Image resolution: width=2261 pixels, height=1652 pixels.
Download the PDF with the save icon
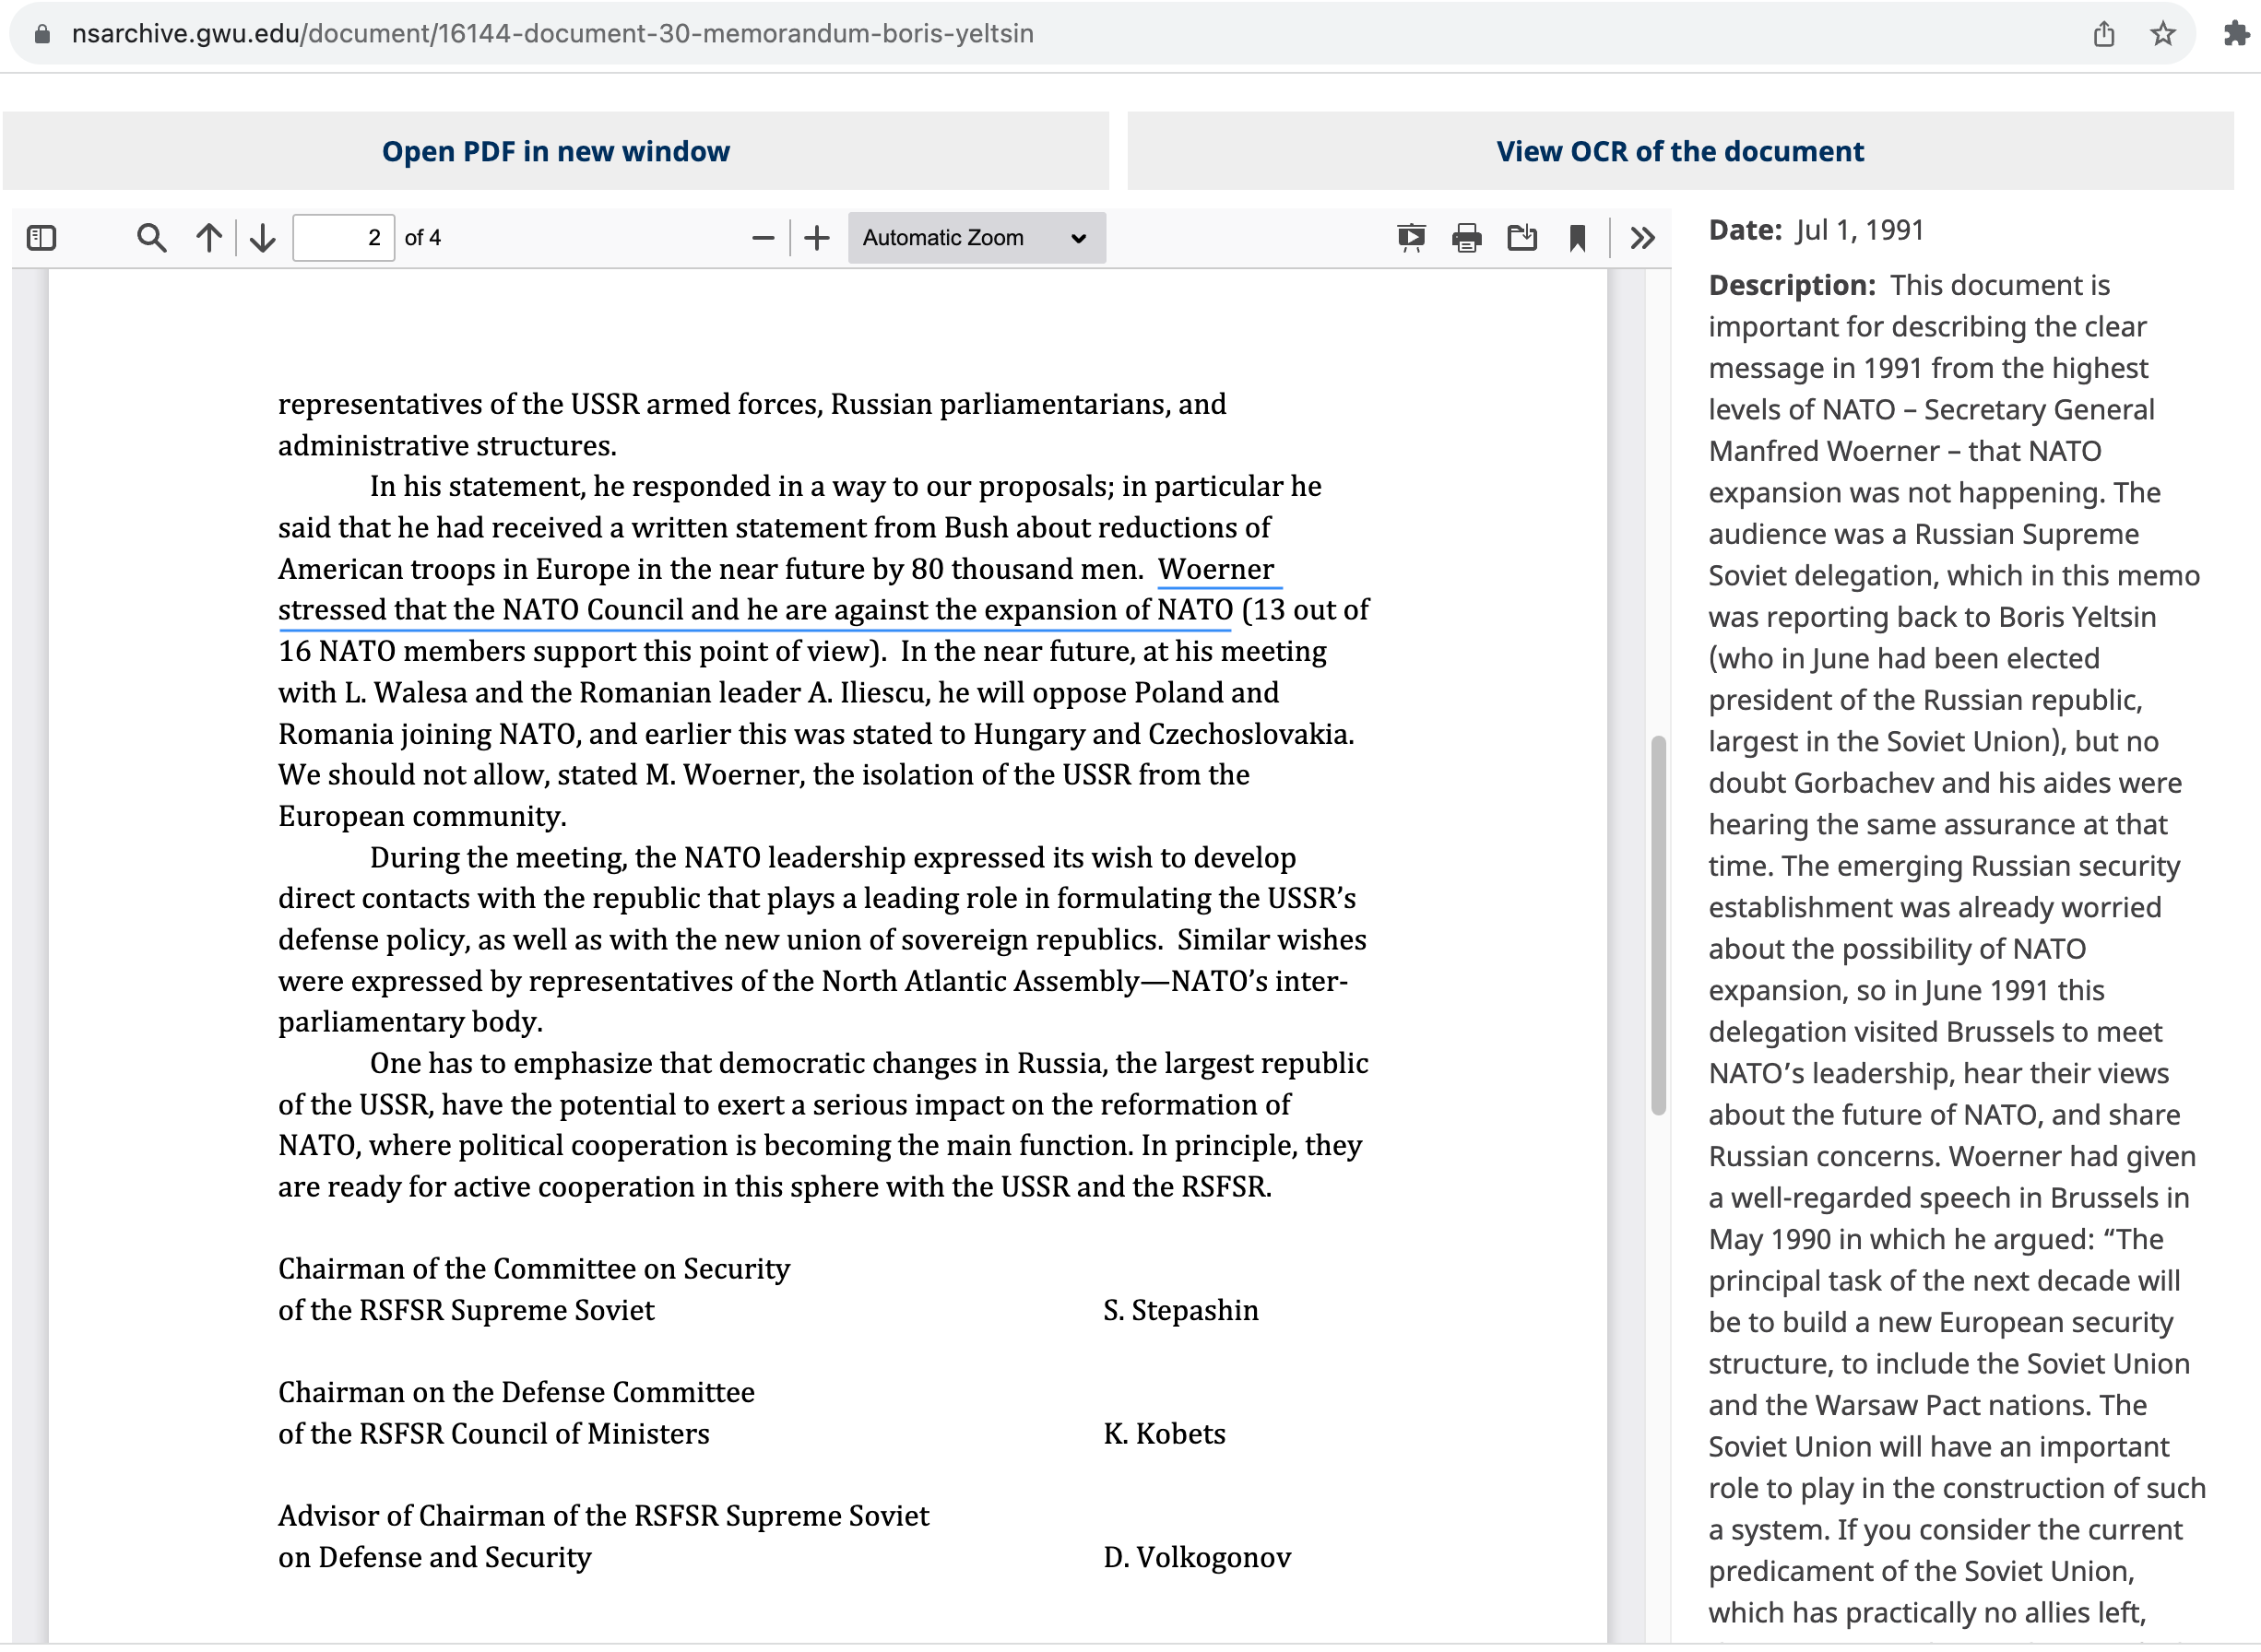click(x=1522, y=238)
